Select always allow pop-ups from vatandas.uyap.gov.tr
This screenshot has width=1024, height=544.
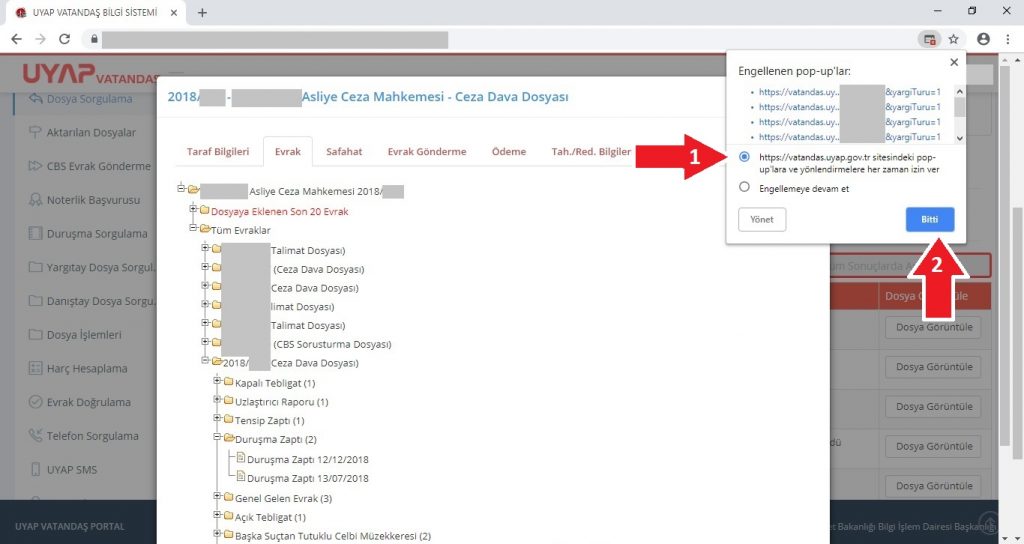pos(744,157)
